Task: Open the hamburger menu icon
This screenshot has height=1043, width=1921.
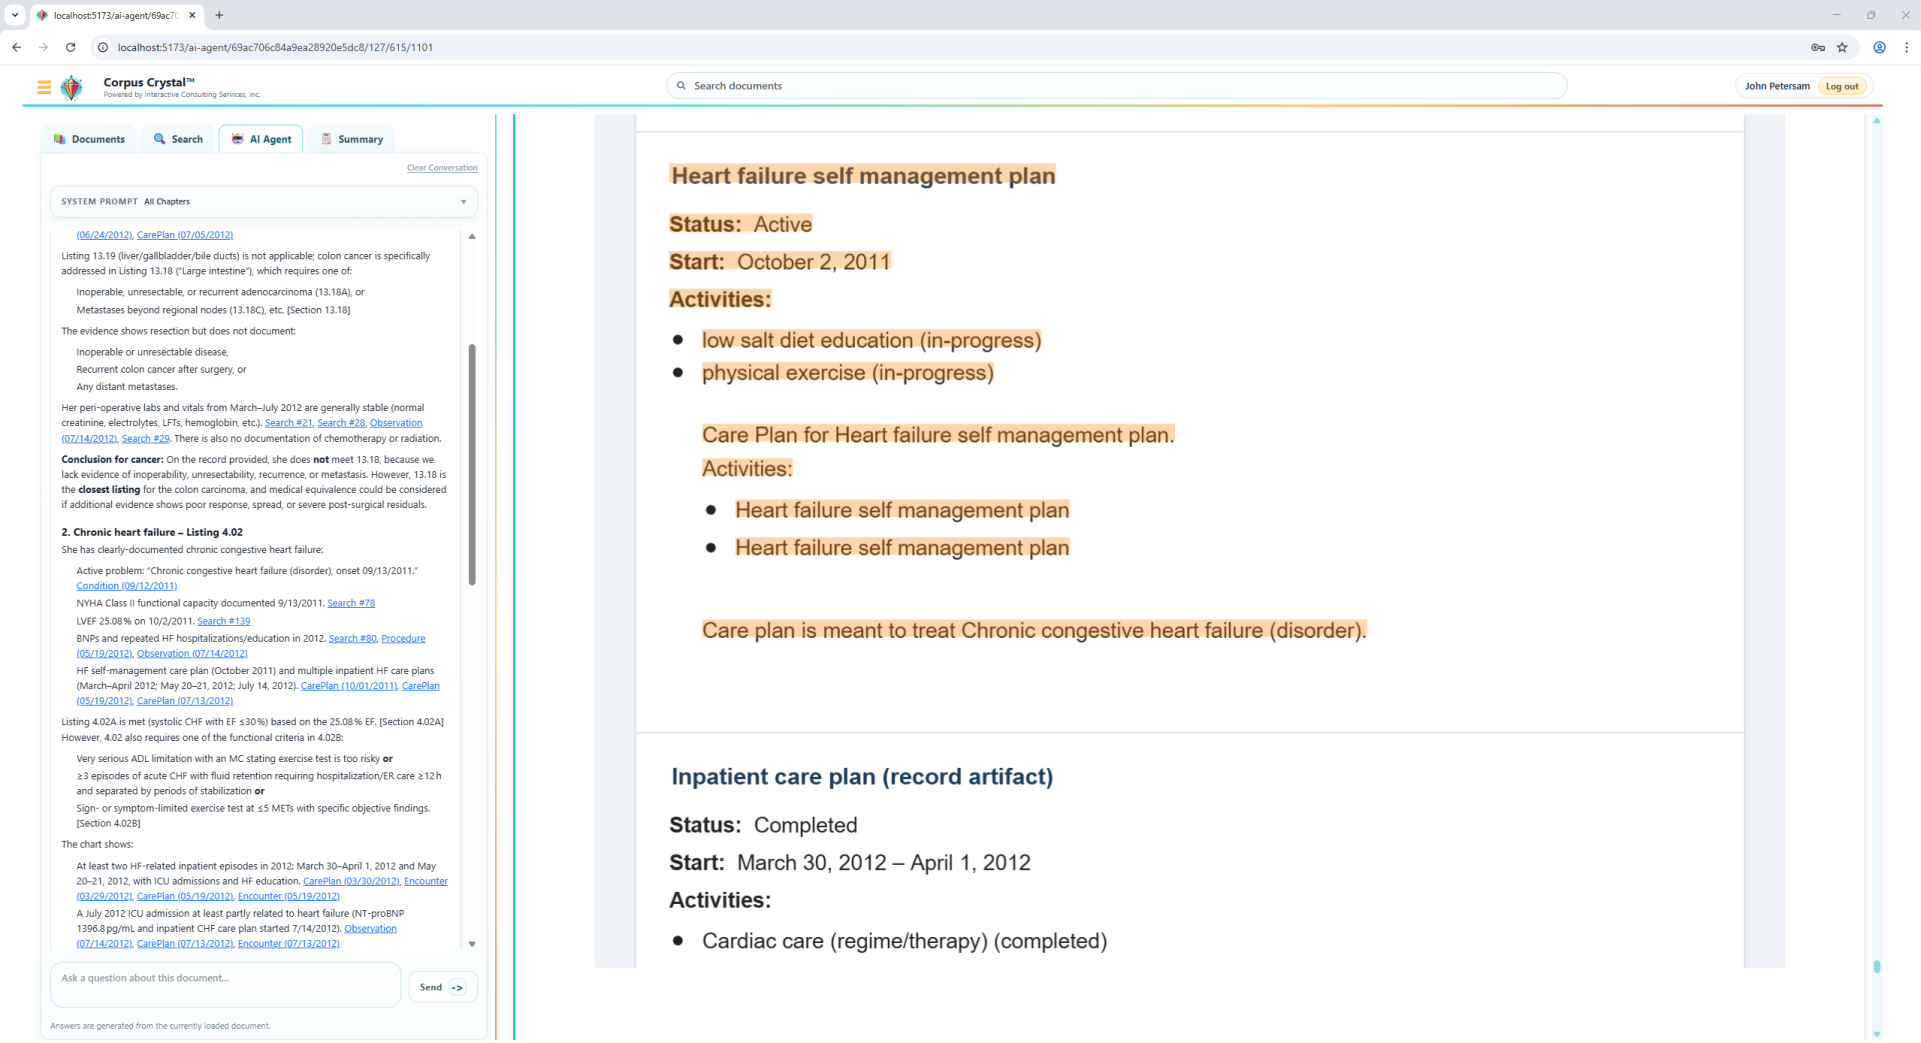Action: click(x=44, y=87)
